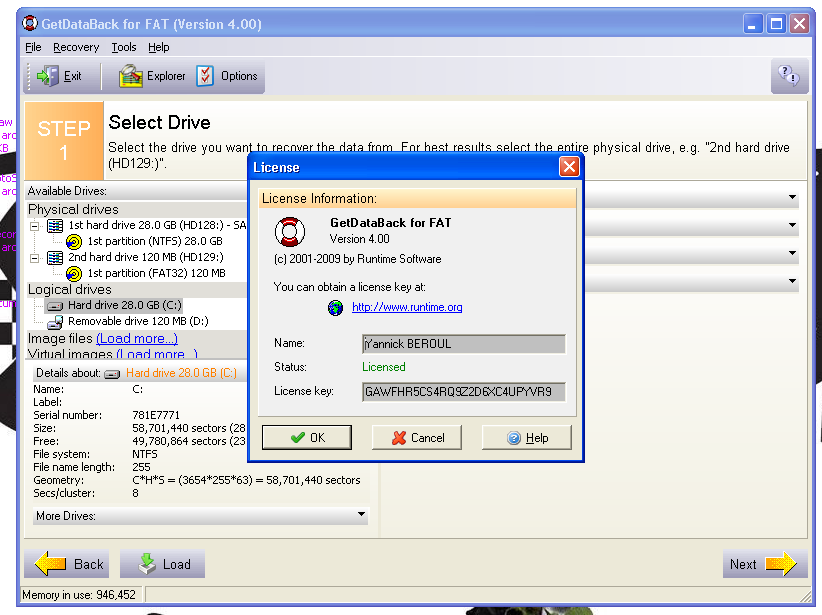This screenshot has width=822, height=615.
Task: Open the Recovery menu
Action: 76,47
